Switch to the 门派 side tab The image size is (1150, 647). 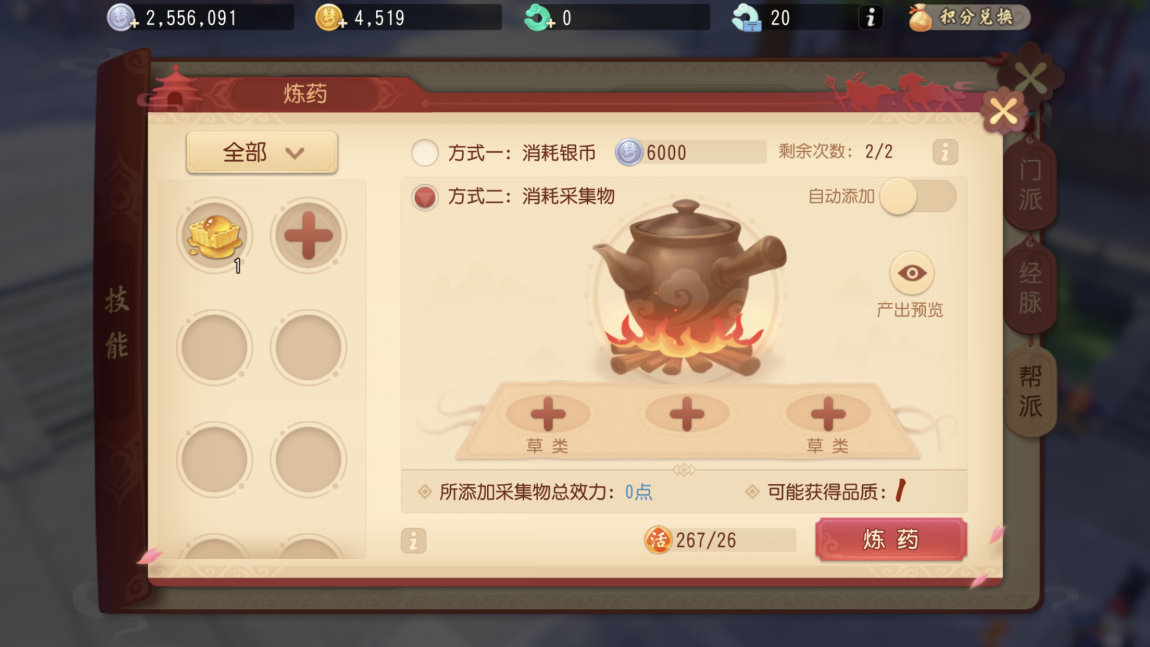pyautogui.click(x=1030, y=184)
